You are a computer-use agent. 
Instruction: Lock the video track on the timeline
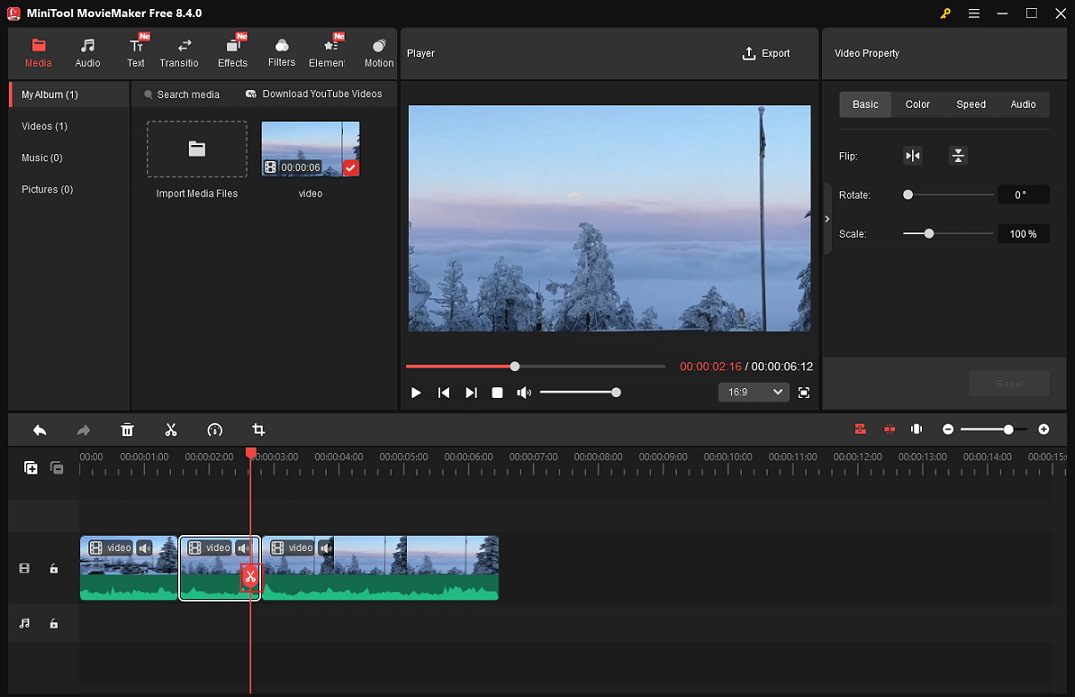tap(54, 568)
